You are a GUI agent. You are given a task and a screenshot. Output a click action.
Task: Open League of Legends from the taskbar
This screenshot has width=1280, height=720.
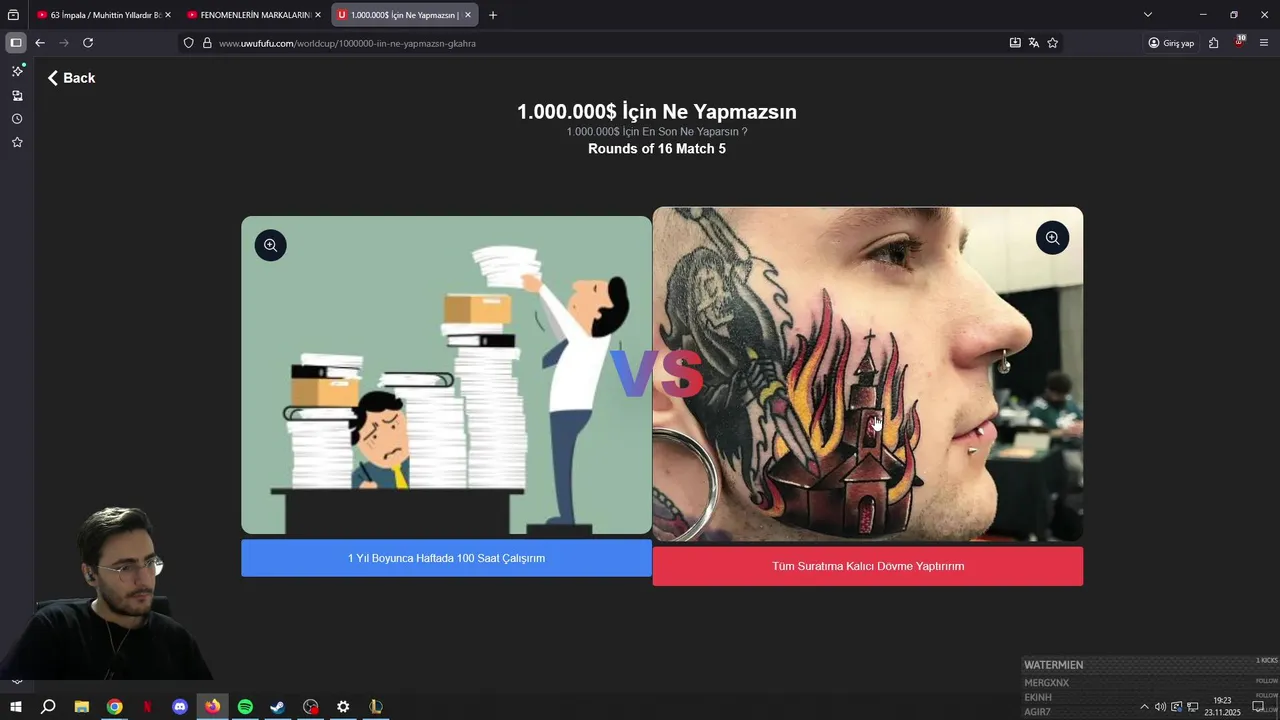(x=376, y=707)
